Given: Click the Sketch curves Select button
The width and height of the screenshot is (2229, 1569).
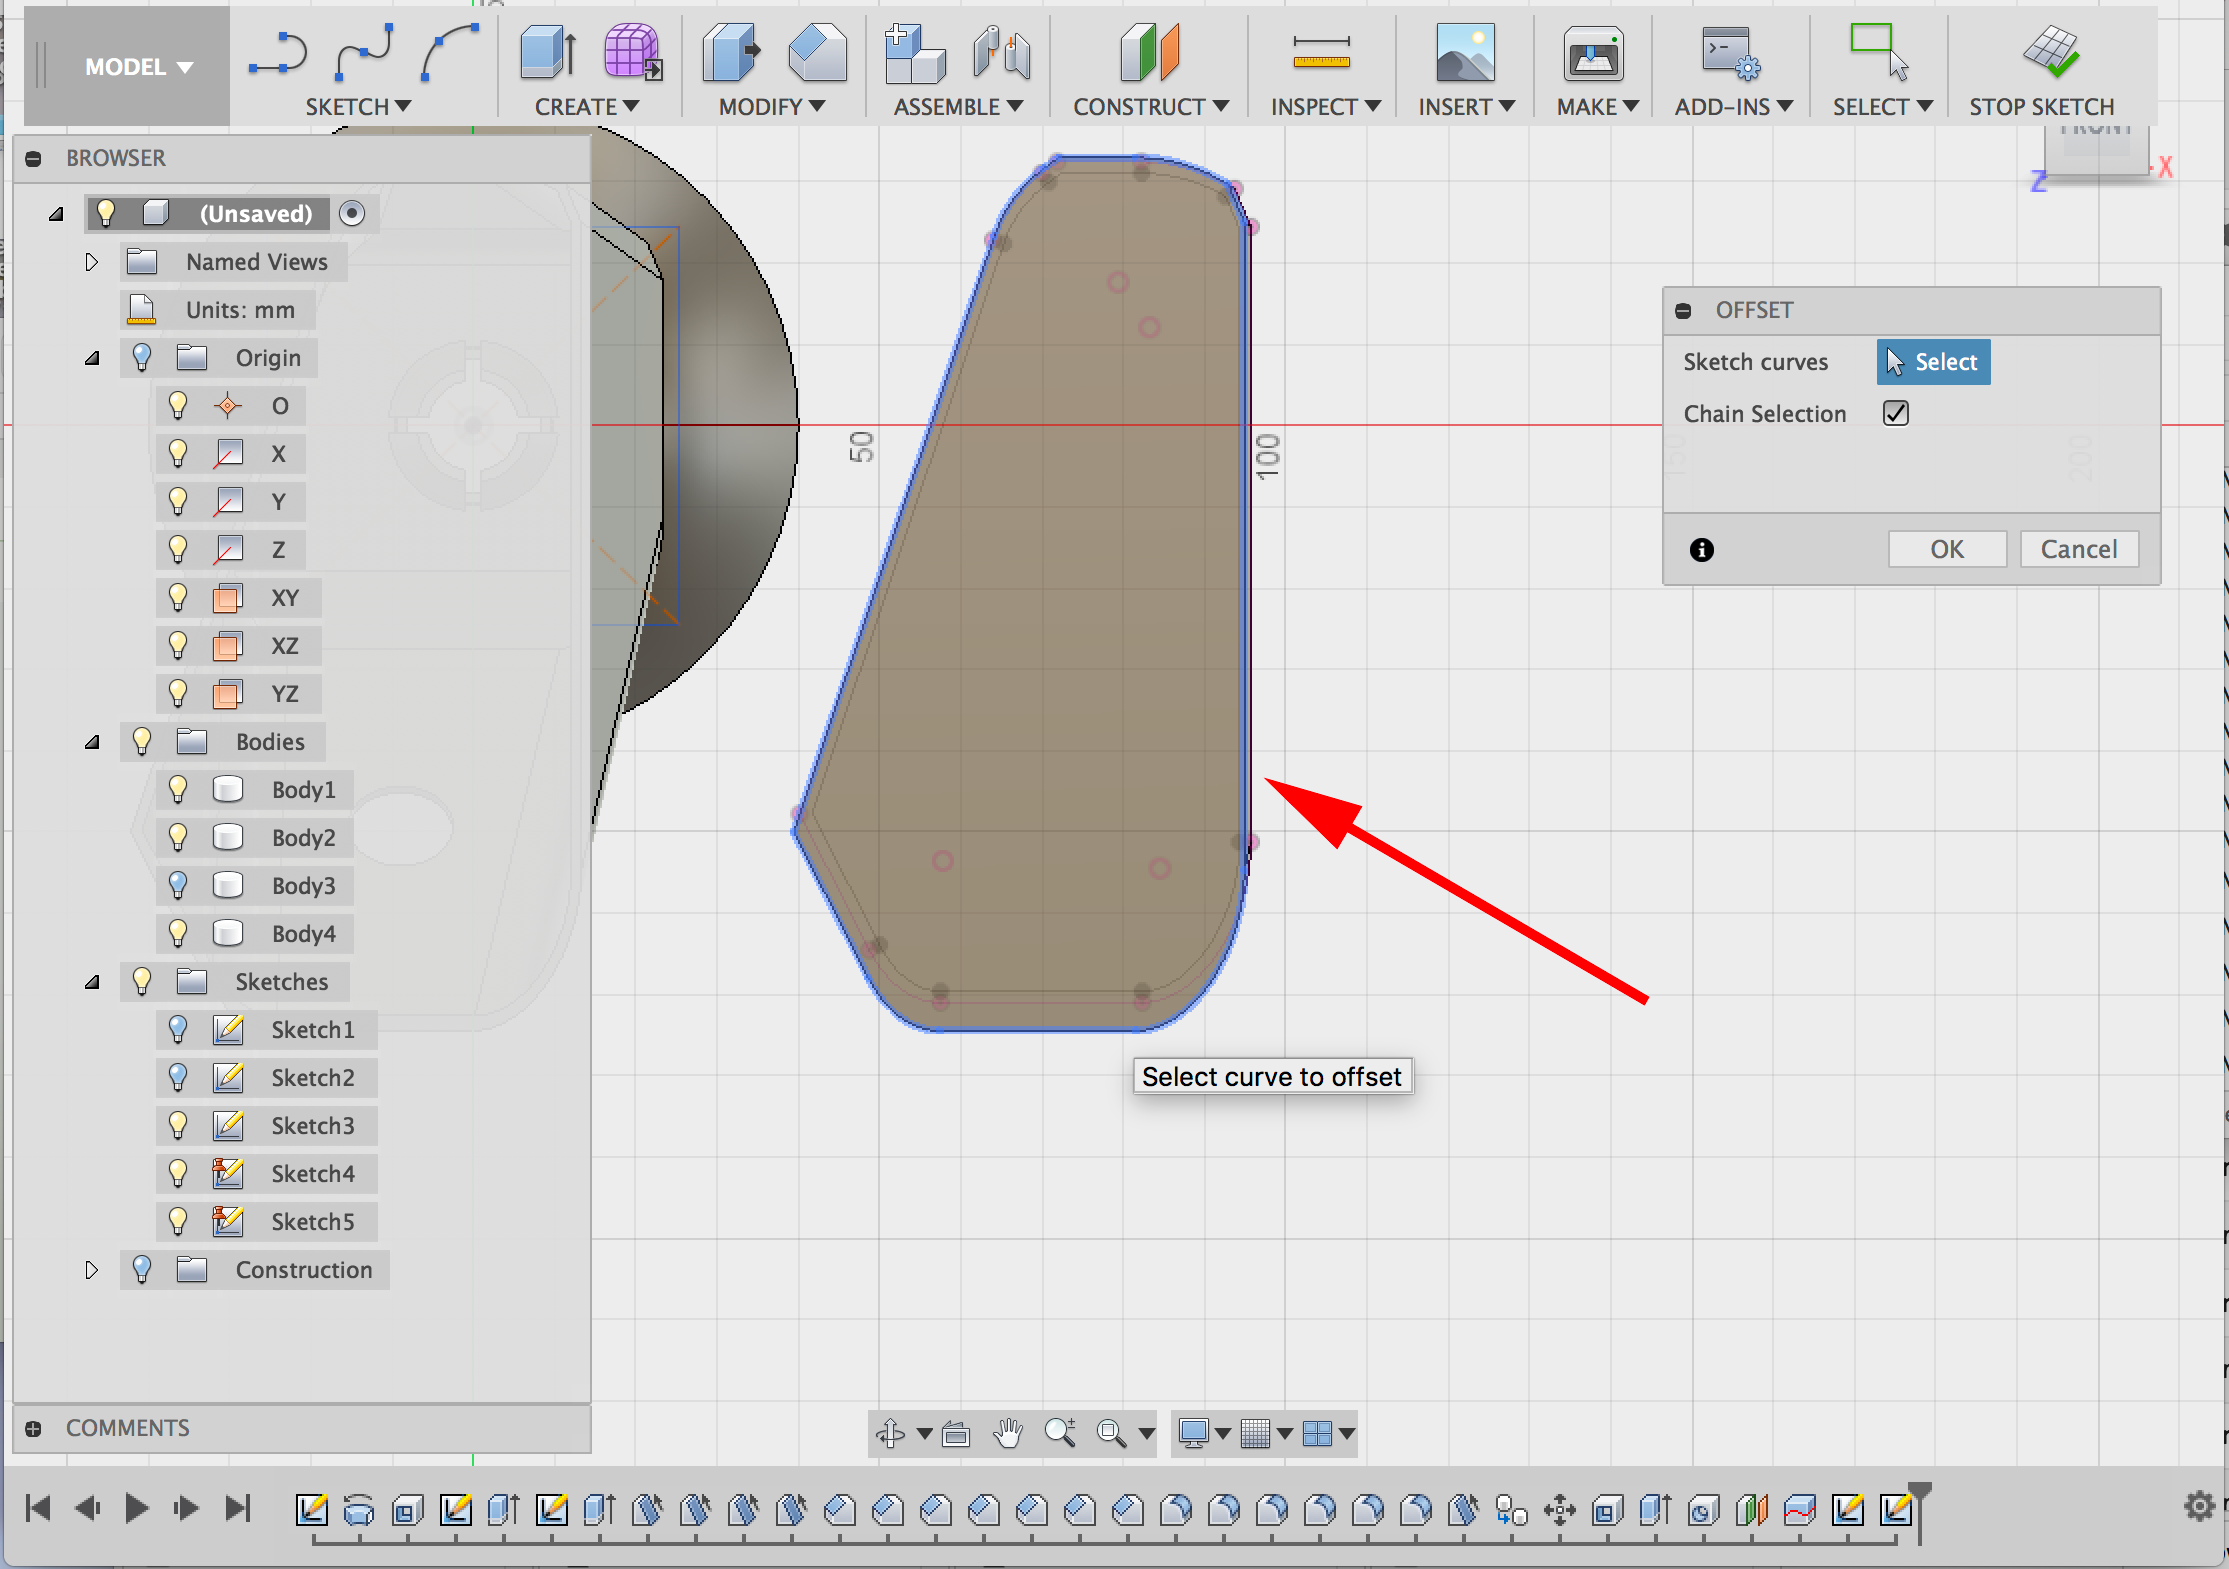Looking at the screenshot, I should coord(1933,362).
